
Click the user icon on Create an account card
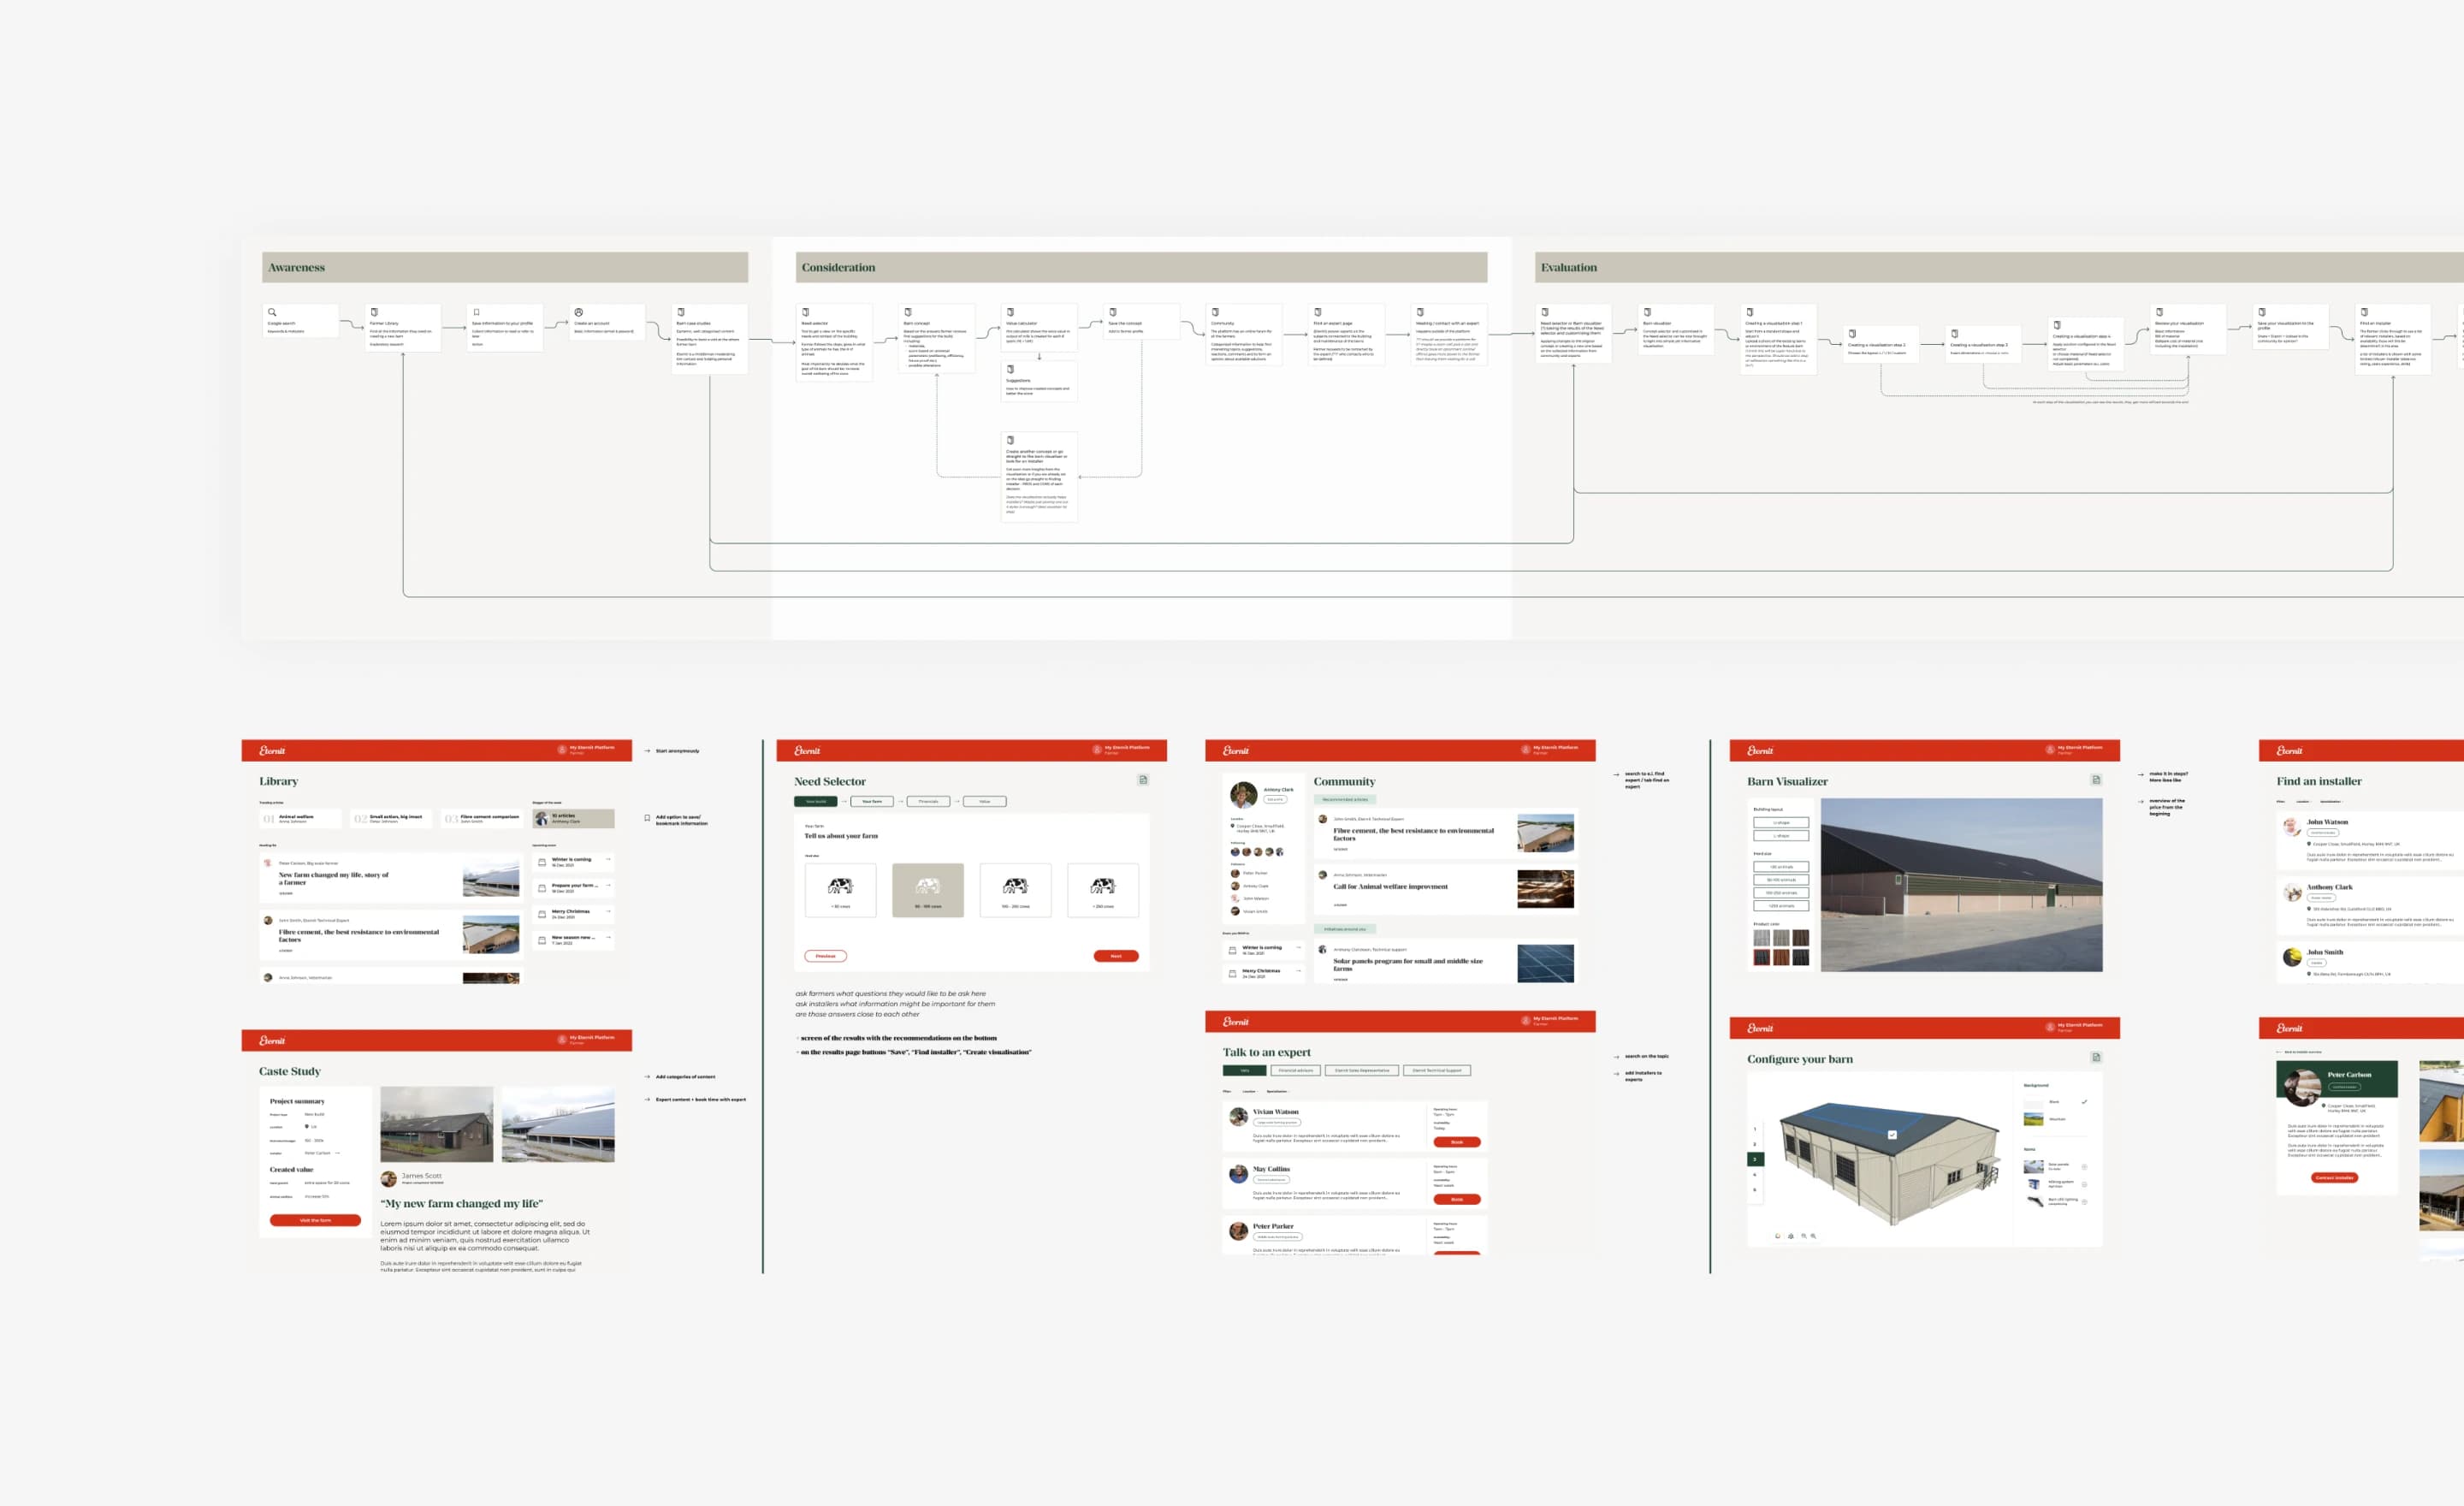[579, 313]
